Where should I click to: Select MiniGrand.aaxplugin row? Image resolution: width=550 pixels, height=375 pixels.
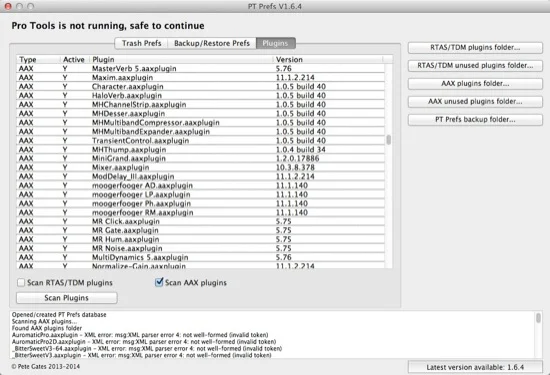pyautogui.click(x=201, y=158)
